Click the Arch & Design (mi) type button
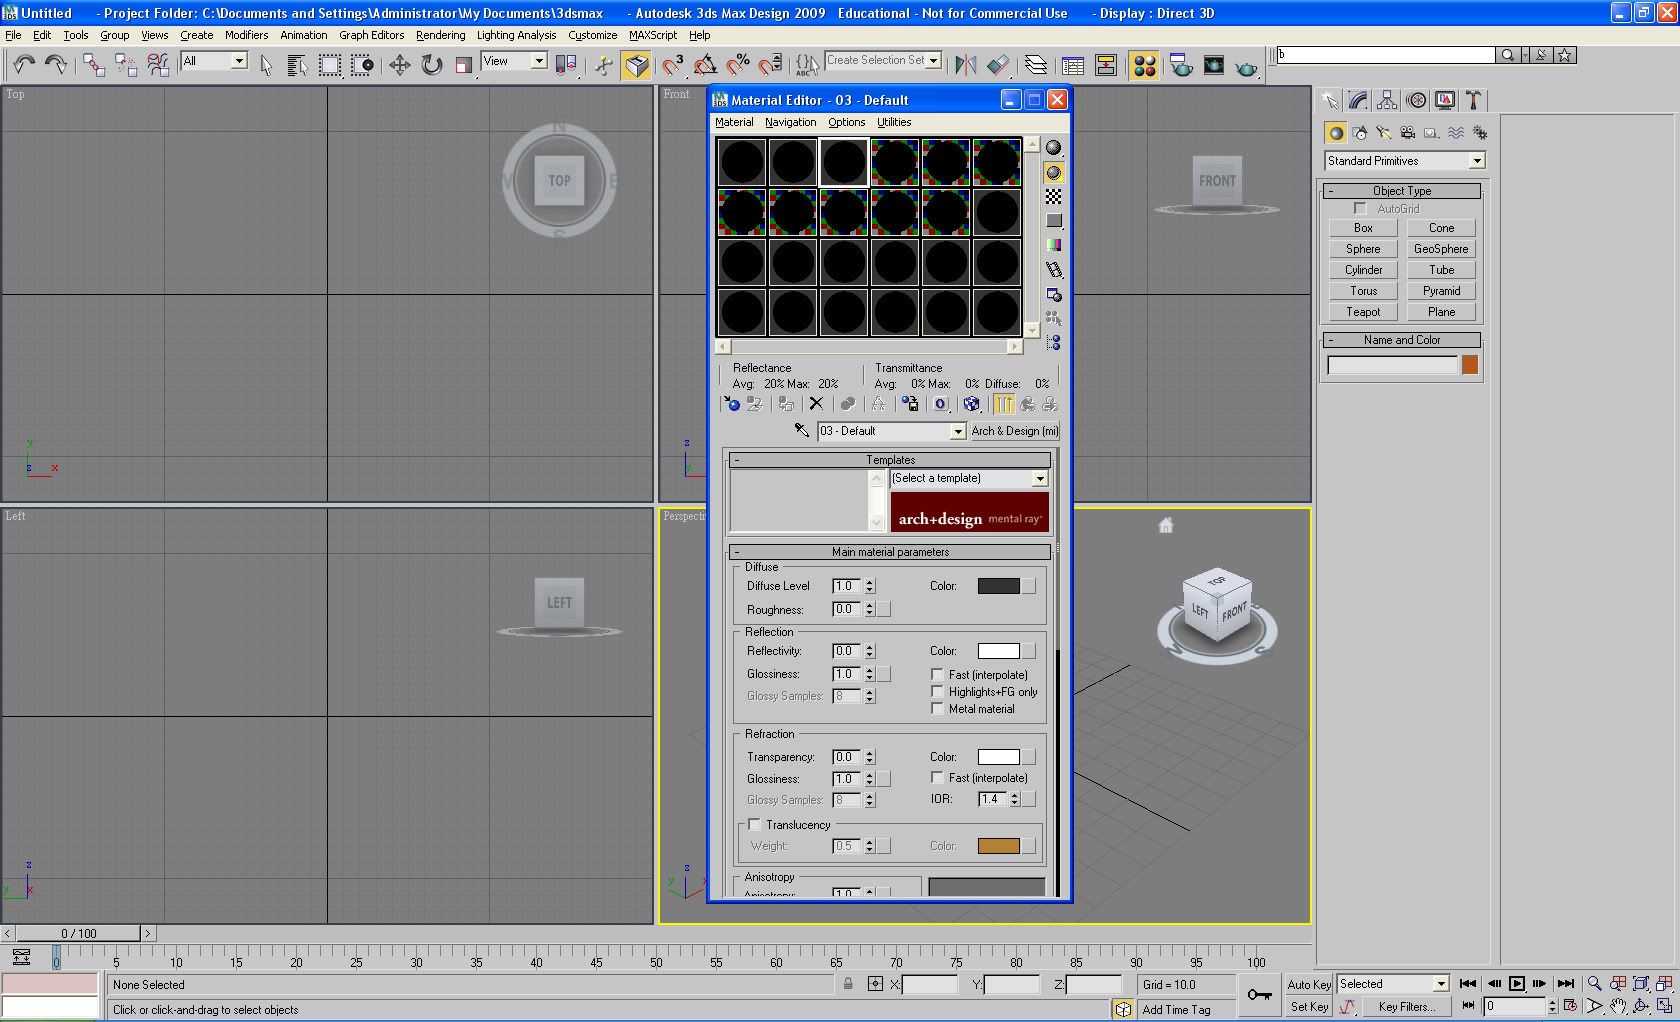This screenshot has width=1680, height=1022. pos(1014,431)
